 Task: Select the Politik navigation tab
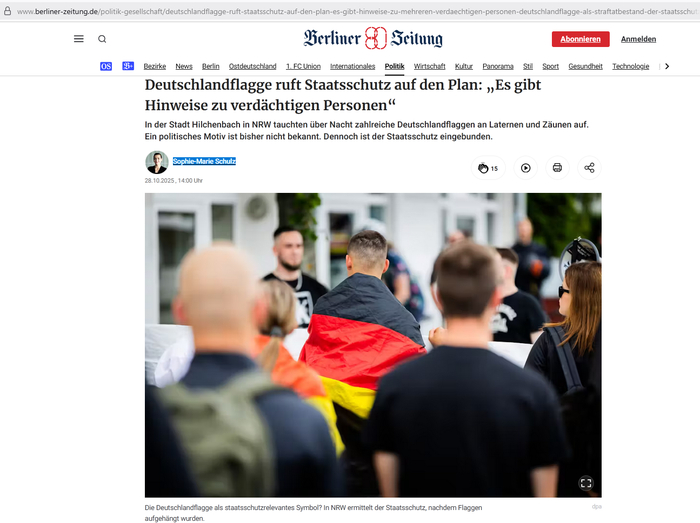pos(394,66)
